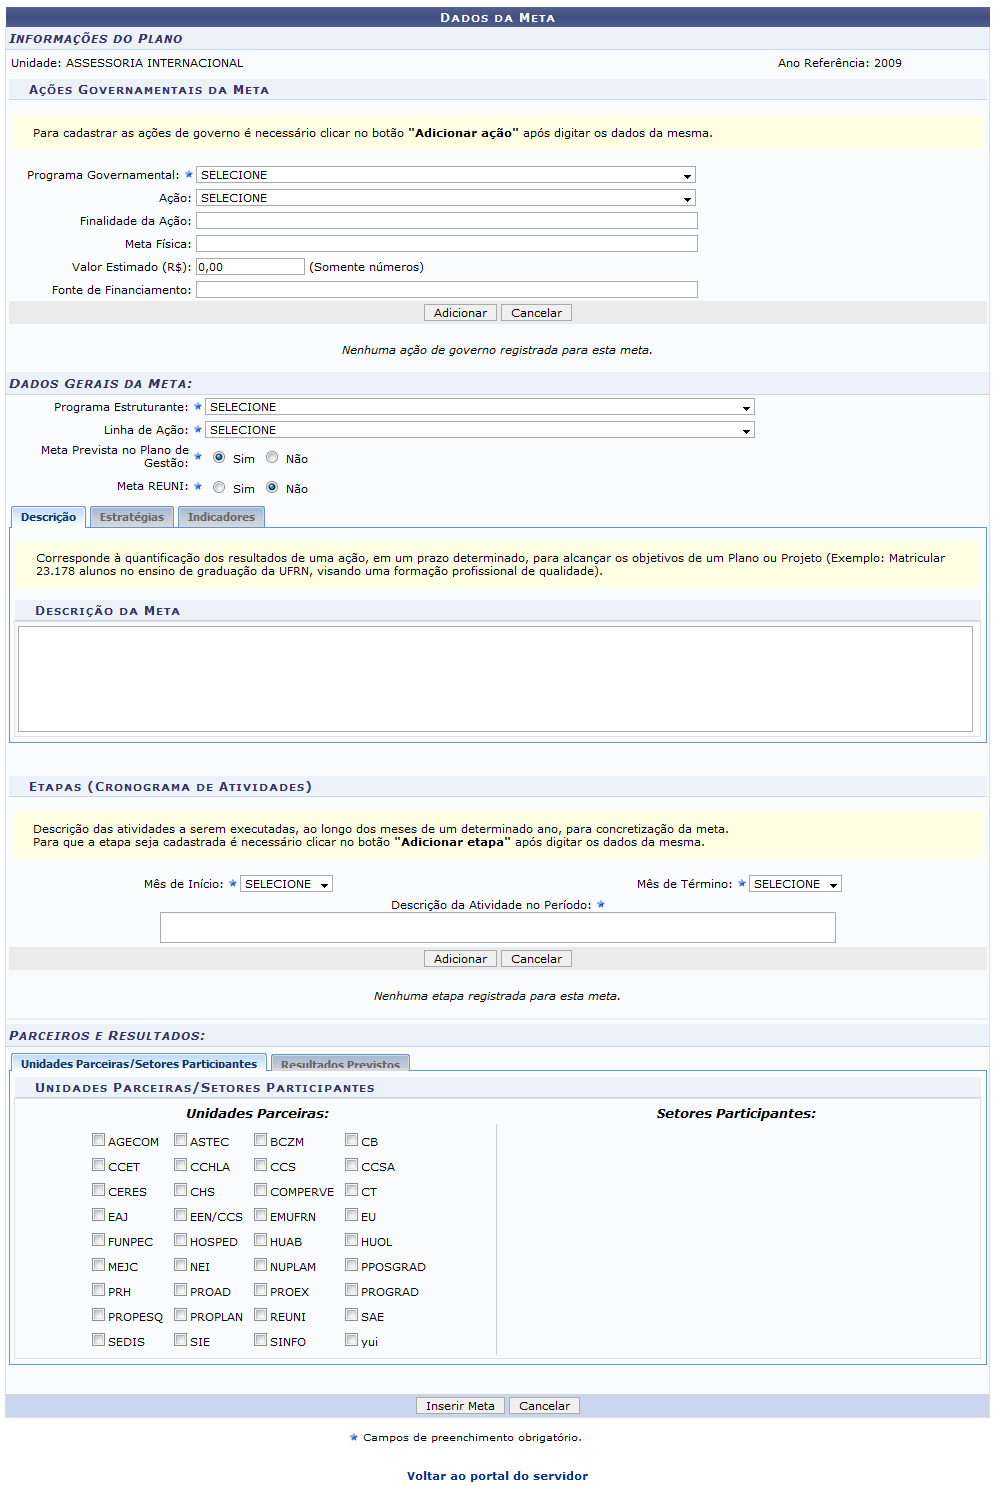Check the CCS checkbox
Viewport: 996px width, 1488px height.
(260, 1164)
